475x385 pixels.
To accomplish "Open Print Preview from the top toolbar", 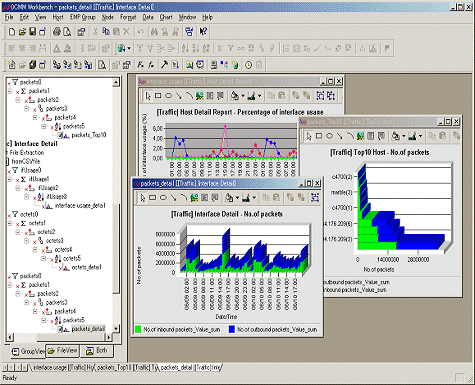I will (x=67, y=32).
